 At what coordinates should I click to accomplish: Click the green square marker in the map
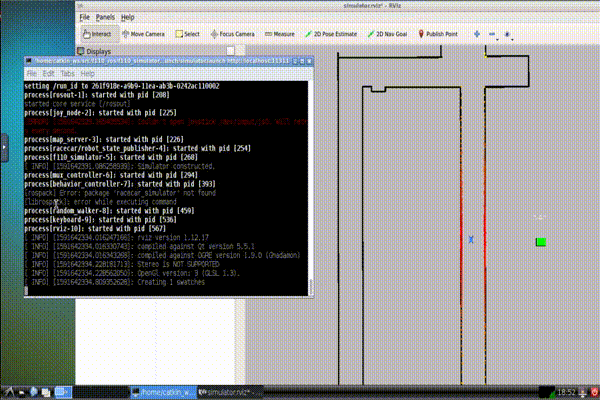[541, 242]
